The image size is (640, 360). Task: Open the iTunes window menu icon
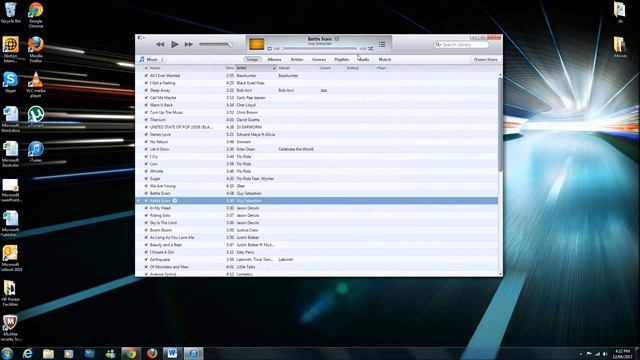click(140, 38)
